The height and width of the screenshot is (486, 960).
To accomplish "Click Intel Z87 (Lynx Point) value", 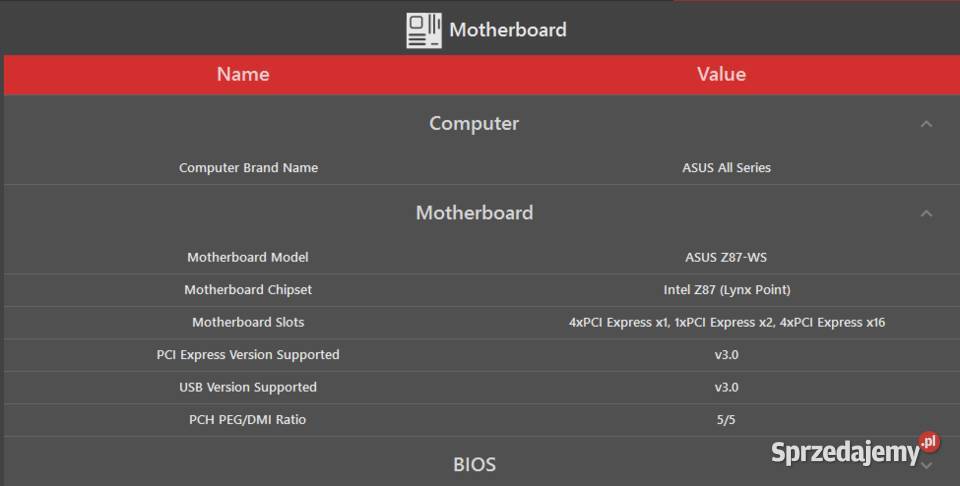I will (727, 290).
